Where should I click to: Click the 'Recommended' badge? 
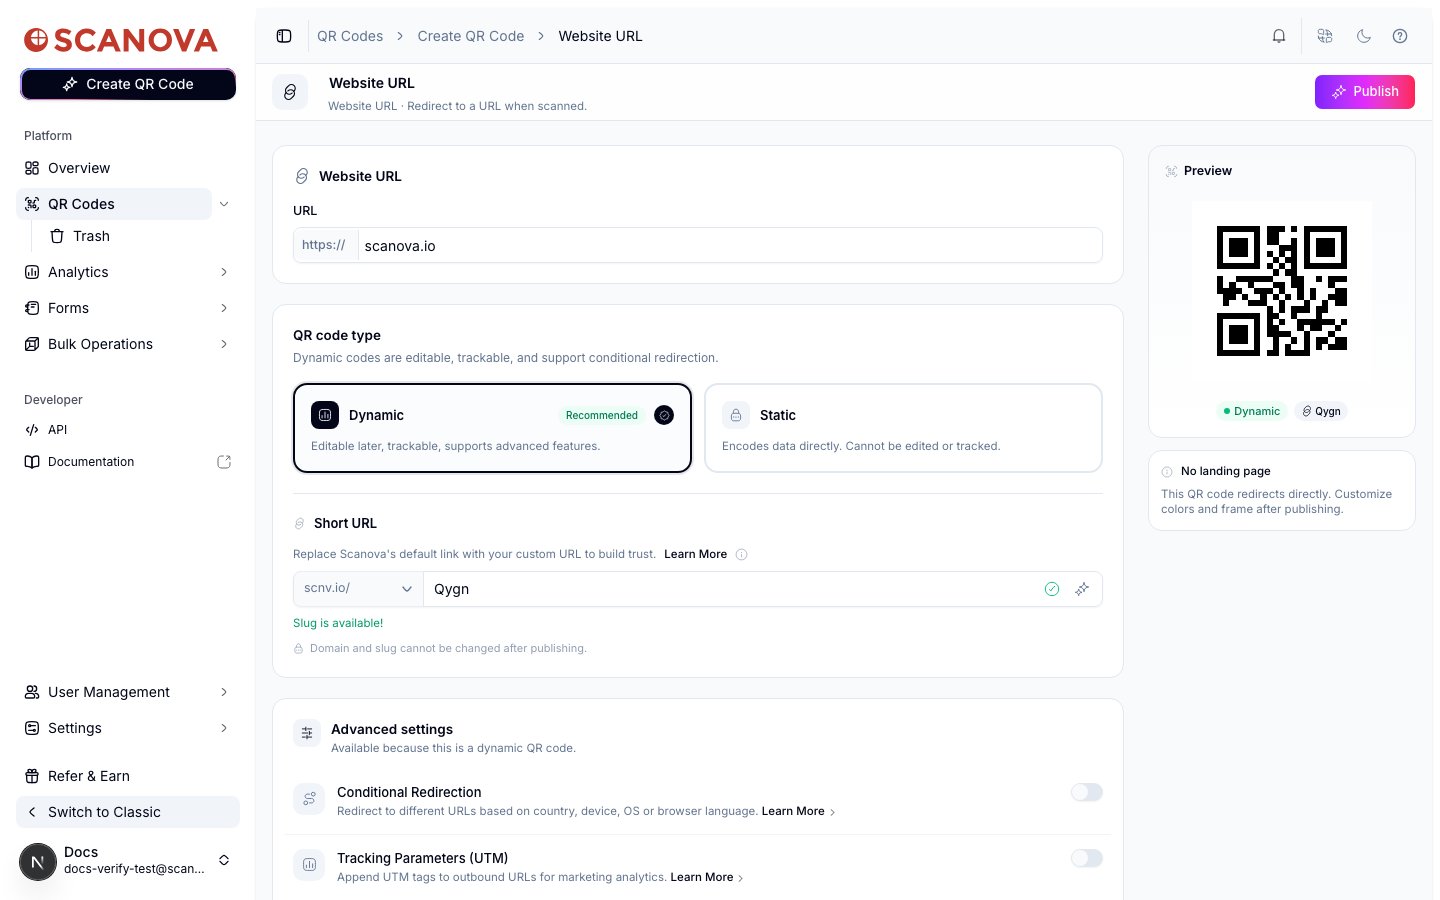[601, 415]
